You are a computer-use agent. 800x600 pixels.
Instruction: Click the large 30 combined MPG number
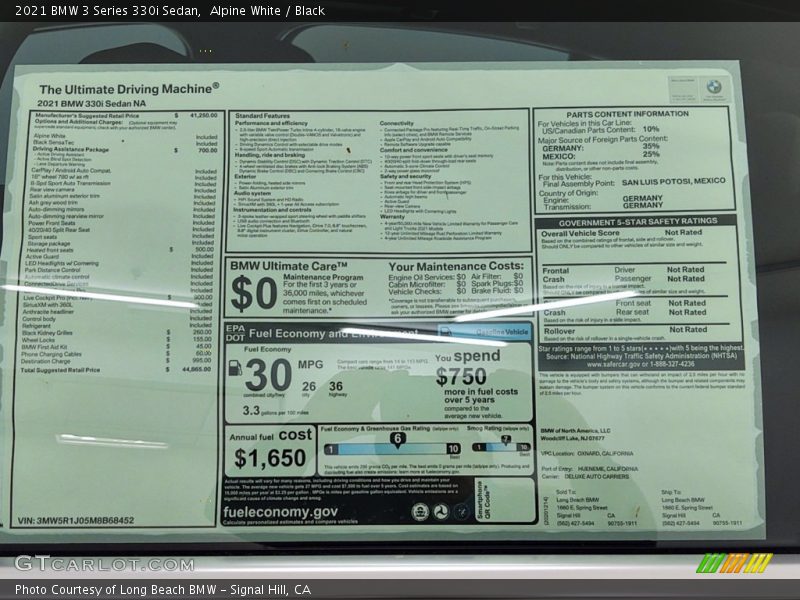tap(268, 375)
